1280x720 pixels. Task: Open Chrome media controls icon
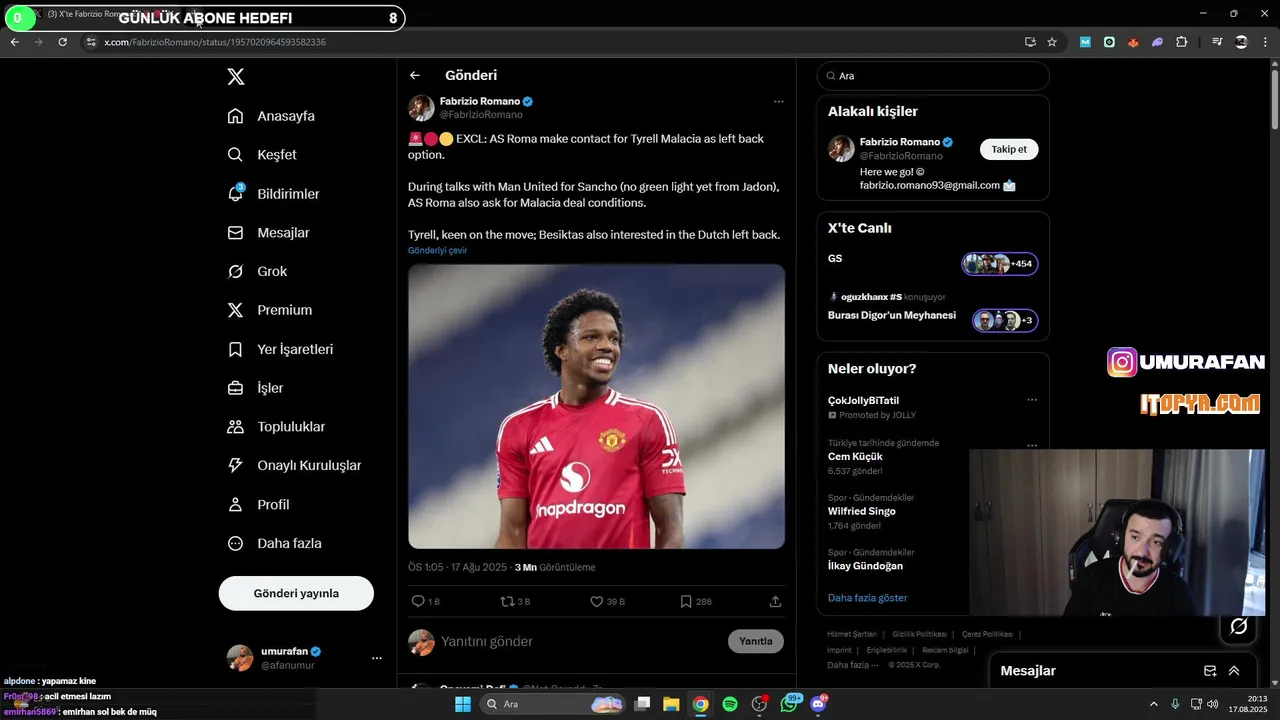pos(1217,42)
